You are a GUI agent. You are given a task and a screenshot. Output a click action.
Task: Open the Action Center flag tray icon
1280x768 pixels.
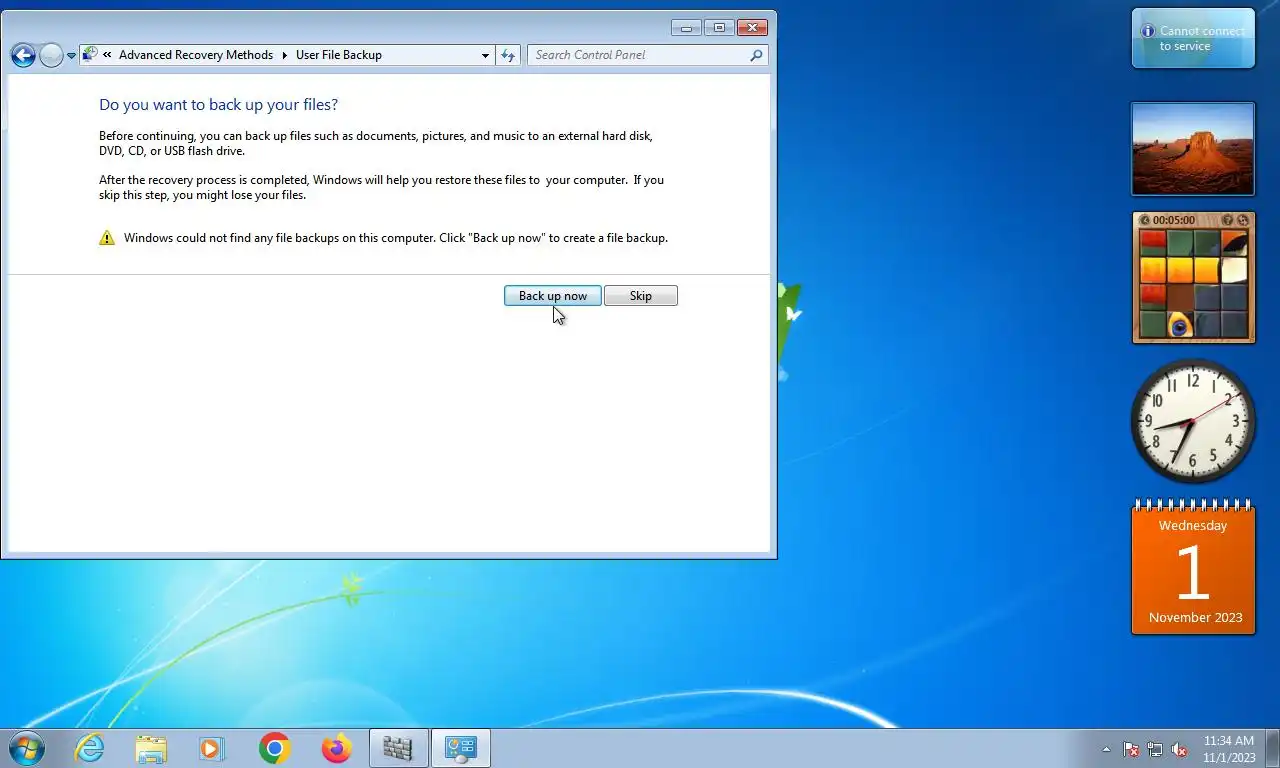pos(1131,749)
